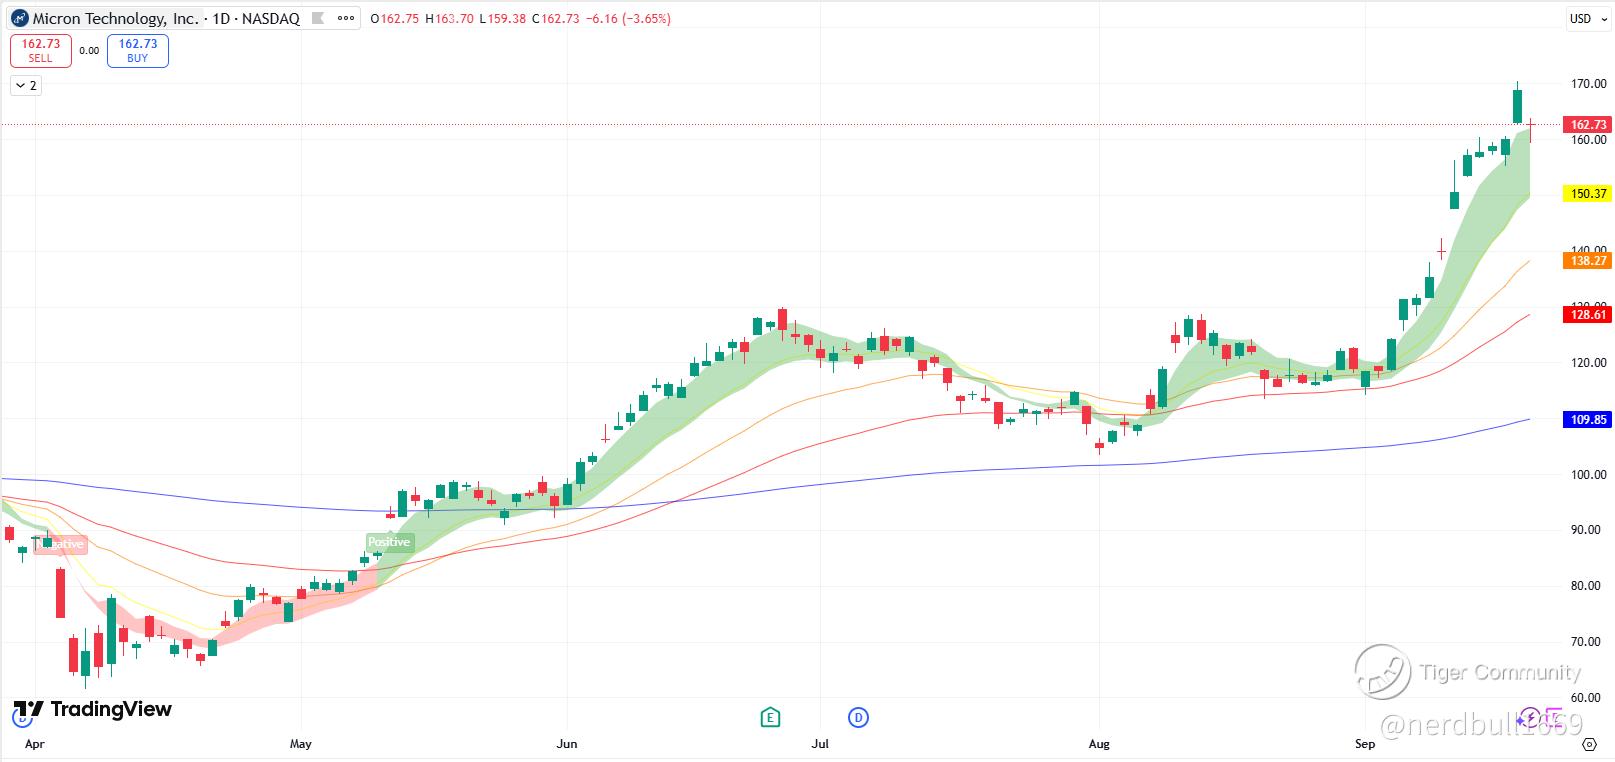Screen dimensions: 1615x762
Task: Expand the collapsed indicator legend showing 2
Action: pyautogui.click(x=26, y=86)
